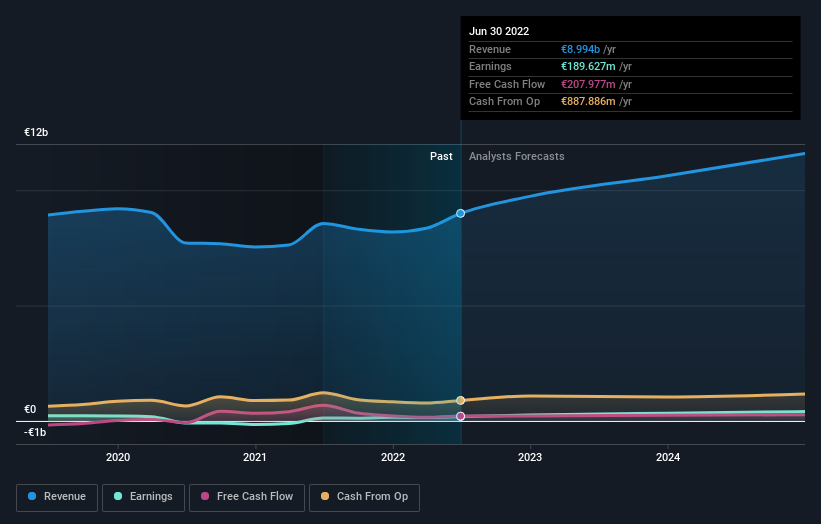Click the Jun 30 2022 tooltip date

499,31
